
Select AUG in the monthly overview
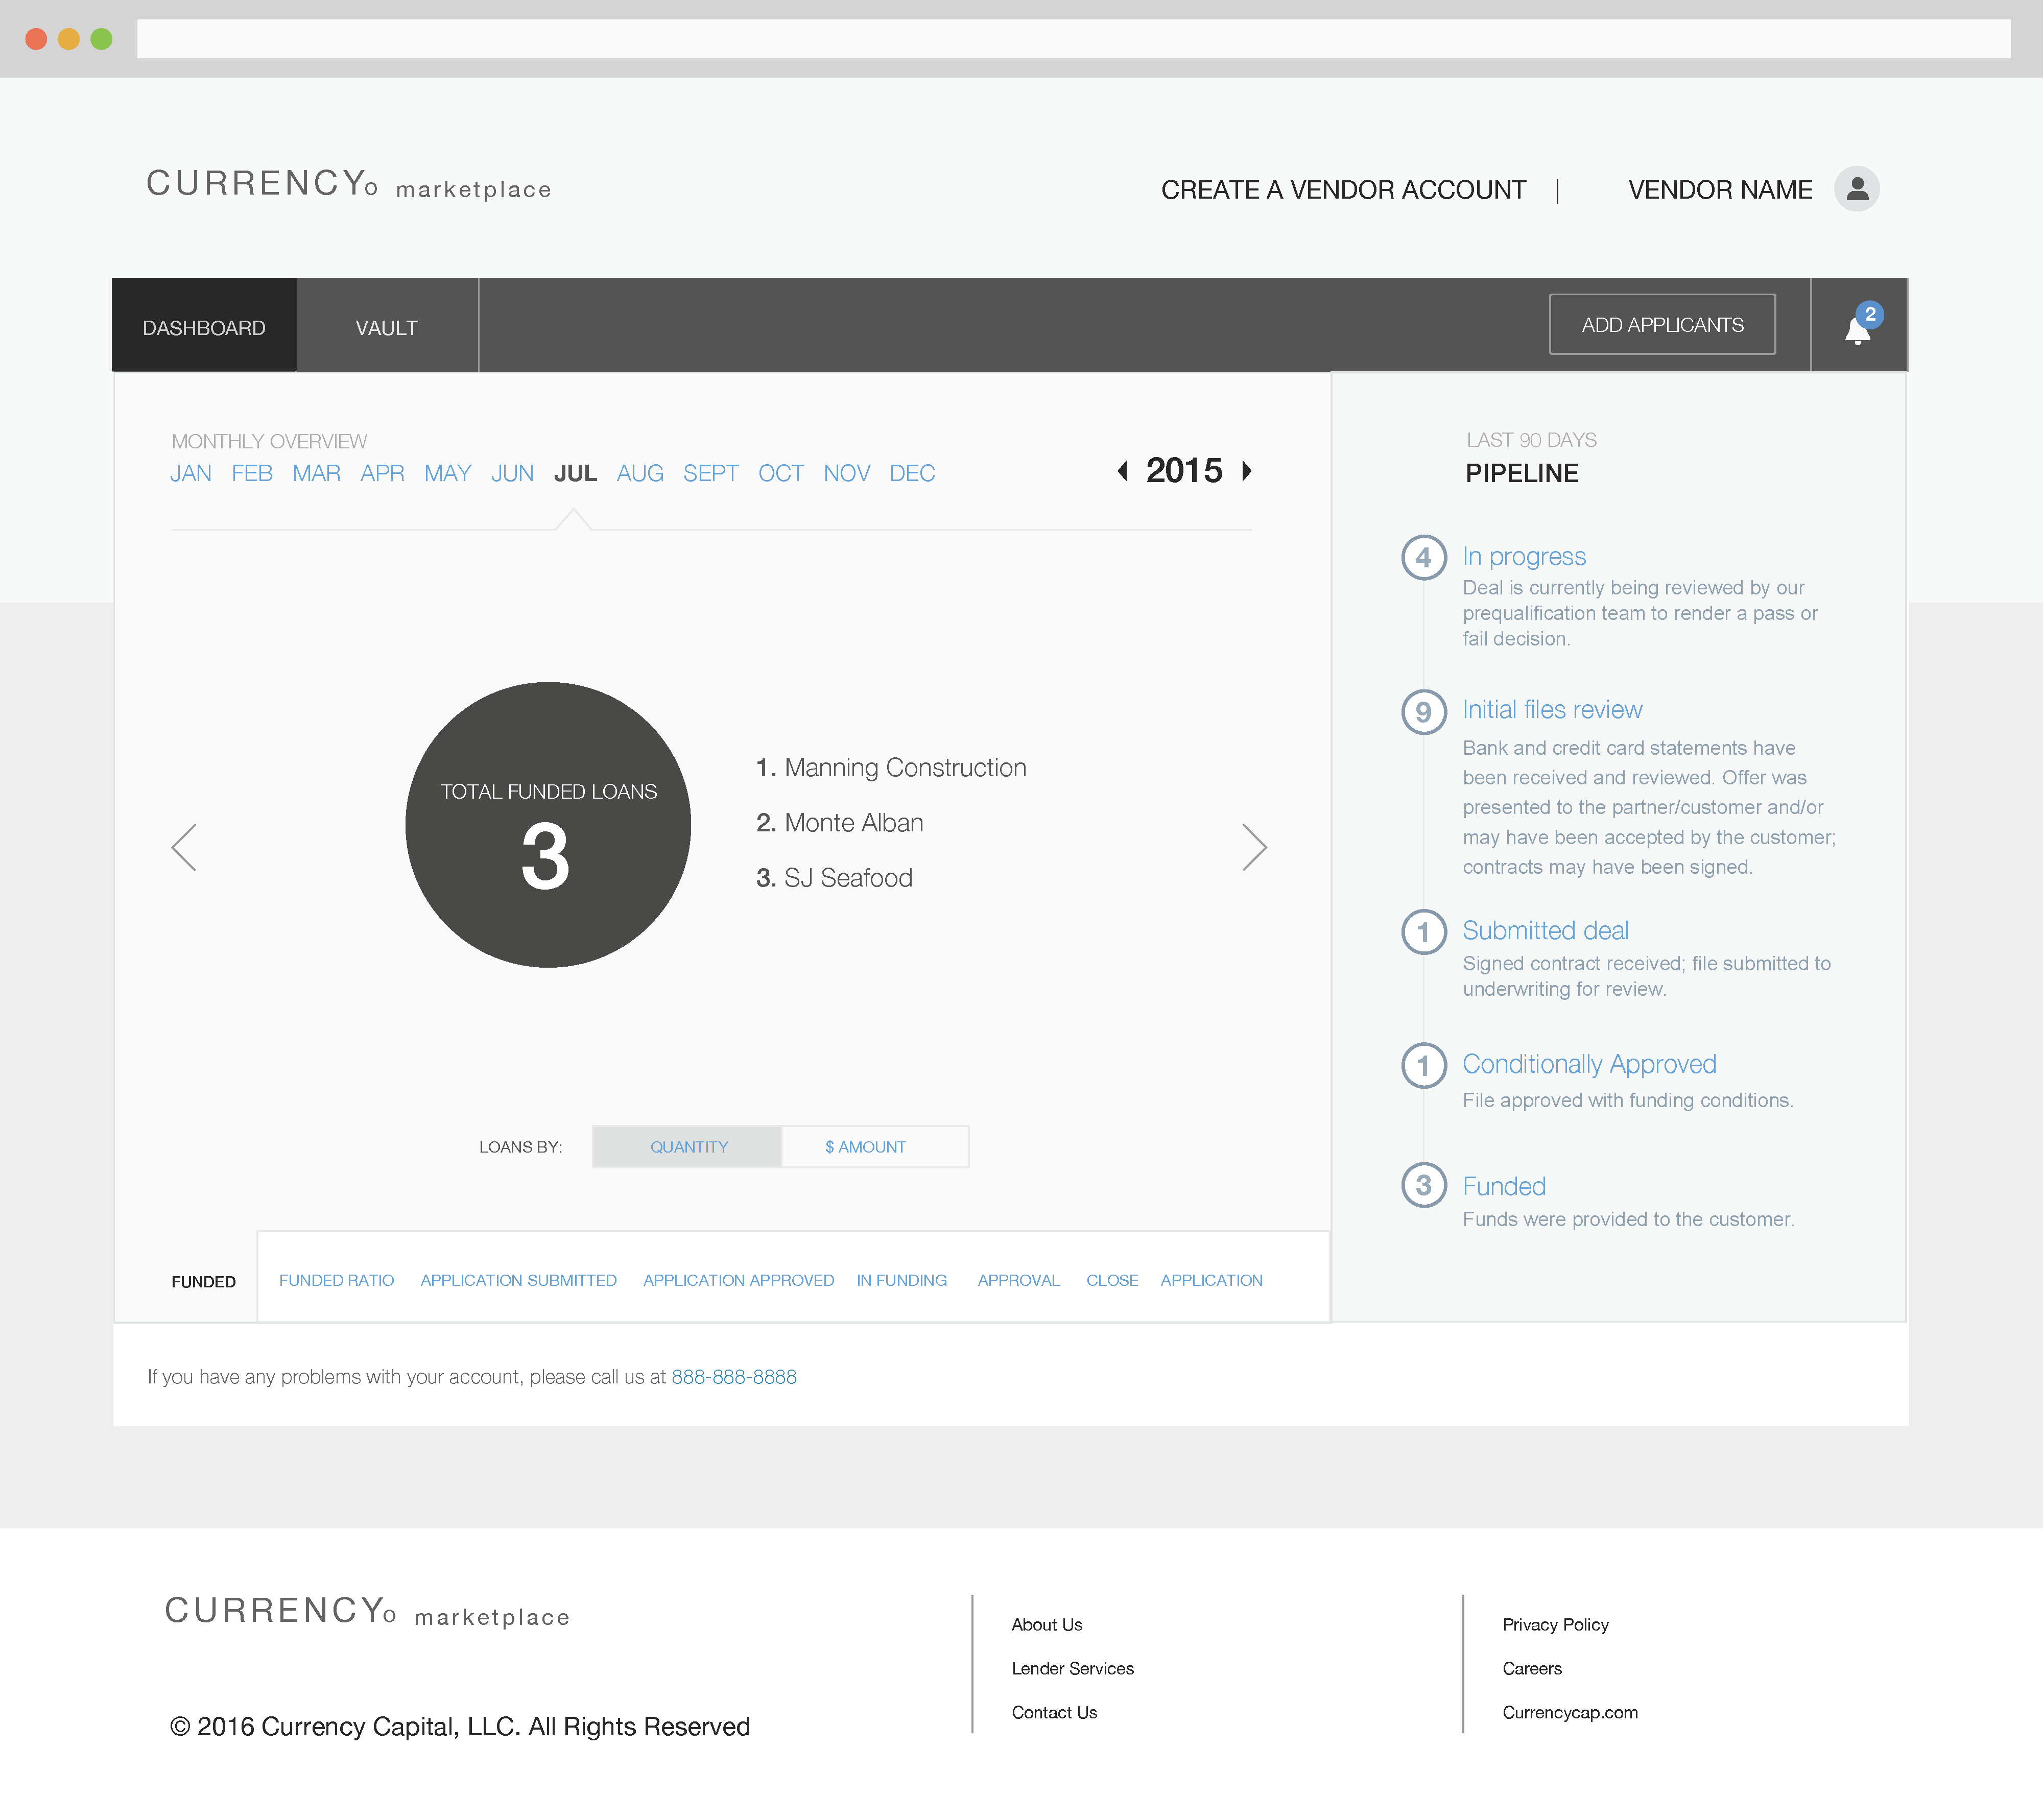640,473
